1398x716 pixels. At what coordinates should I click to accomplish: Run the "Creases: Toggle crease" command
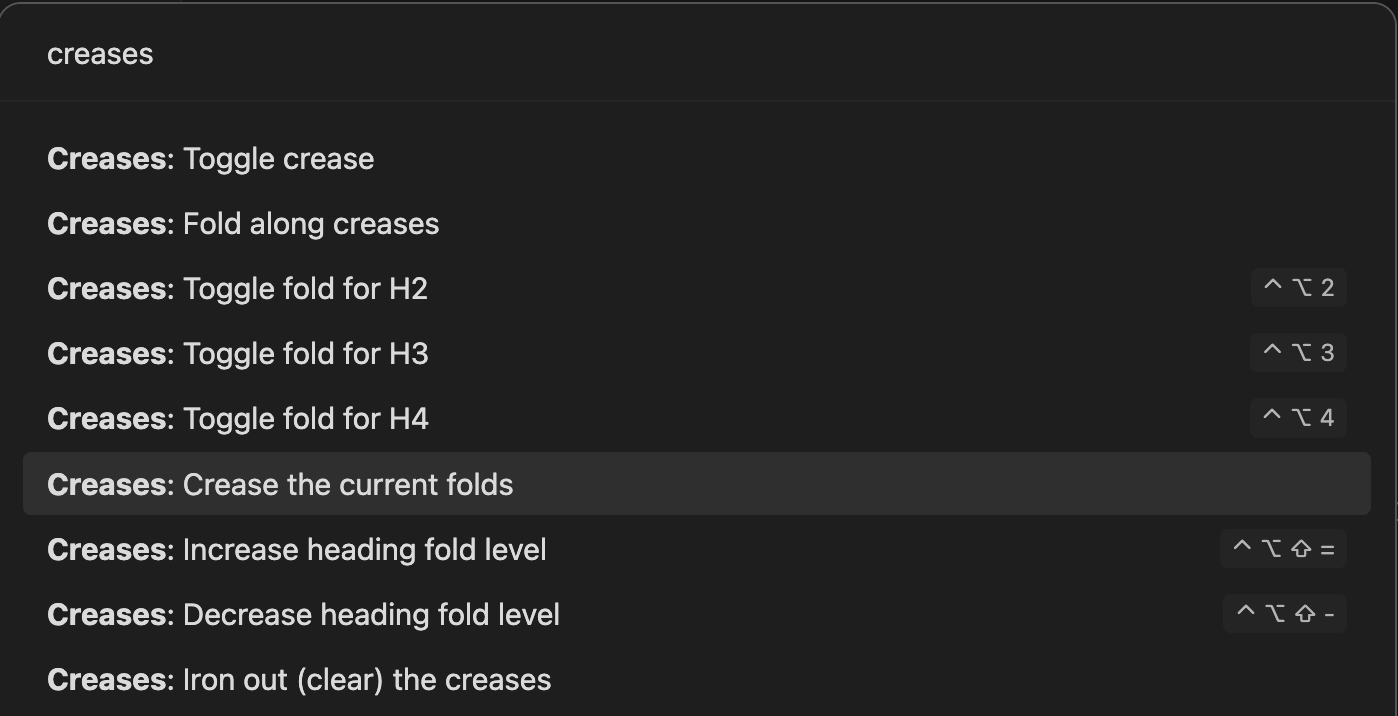pos(210,158)
